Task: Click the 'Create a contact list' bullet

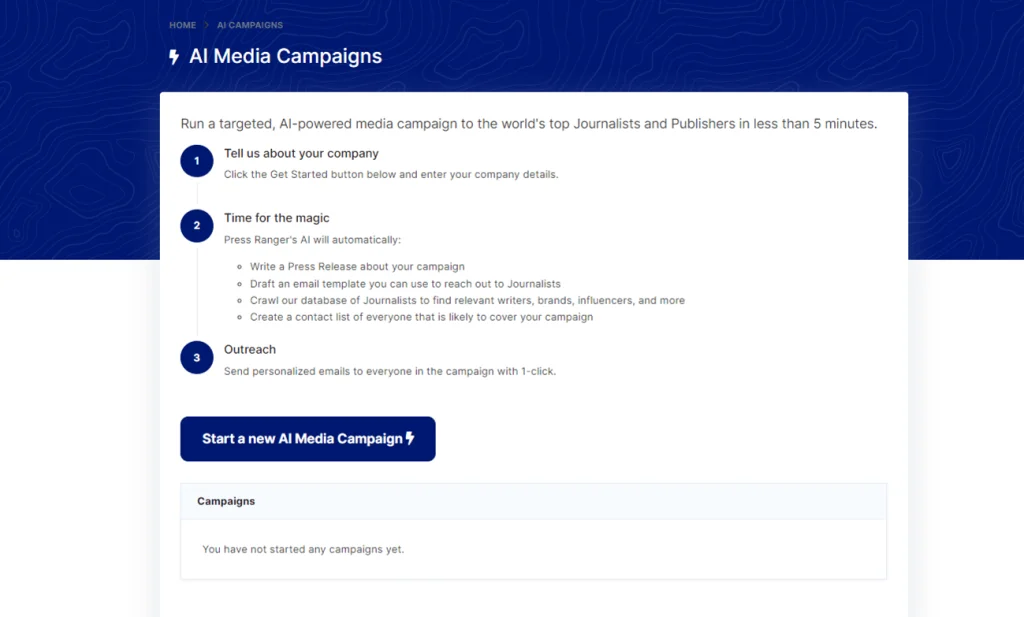Action: (421, 317)
